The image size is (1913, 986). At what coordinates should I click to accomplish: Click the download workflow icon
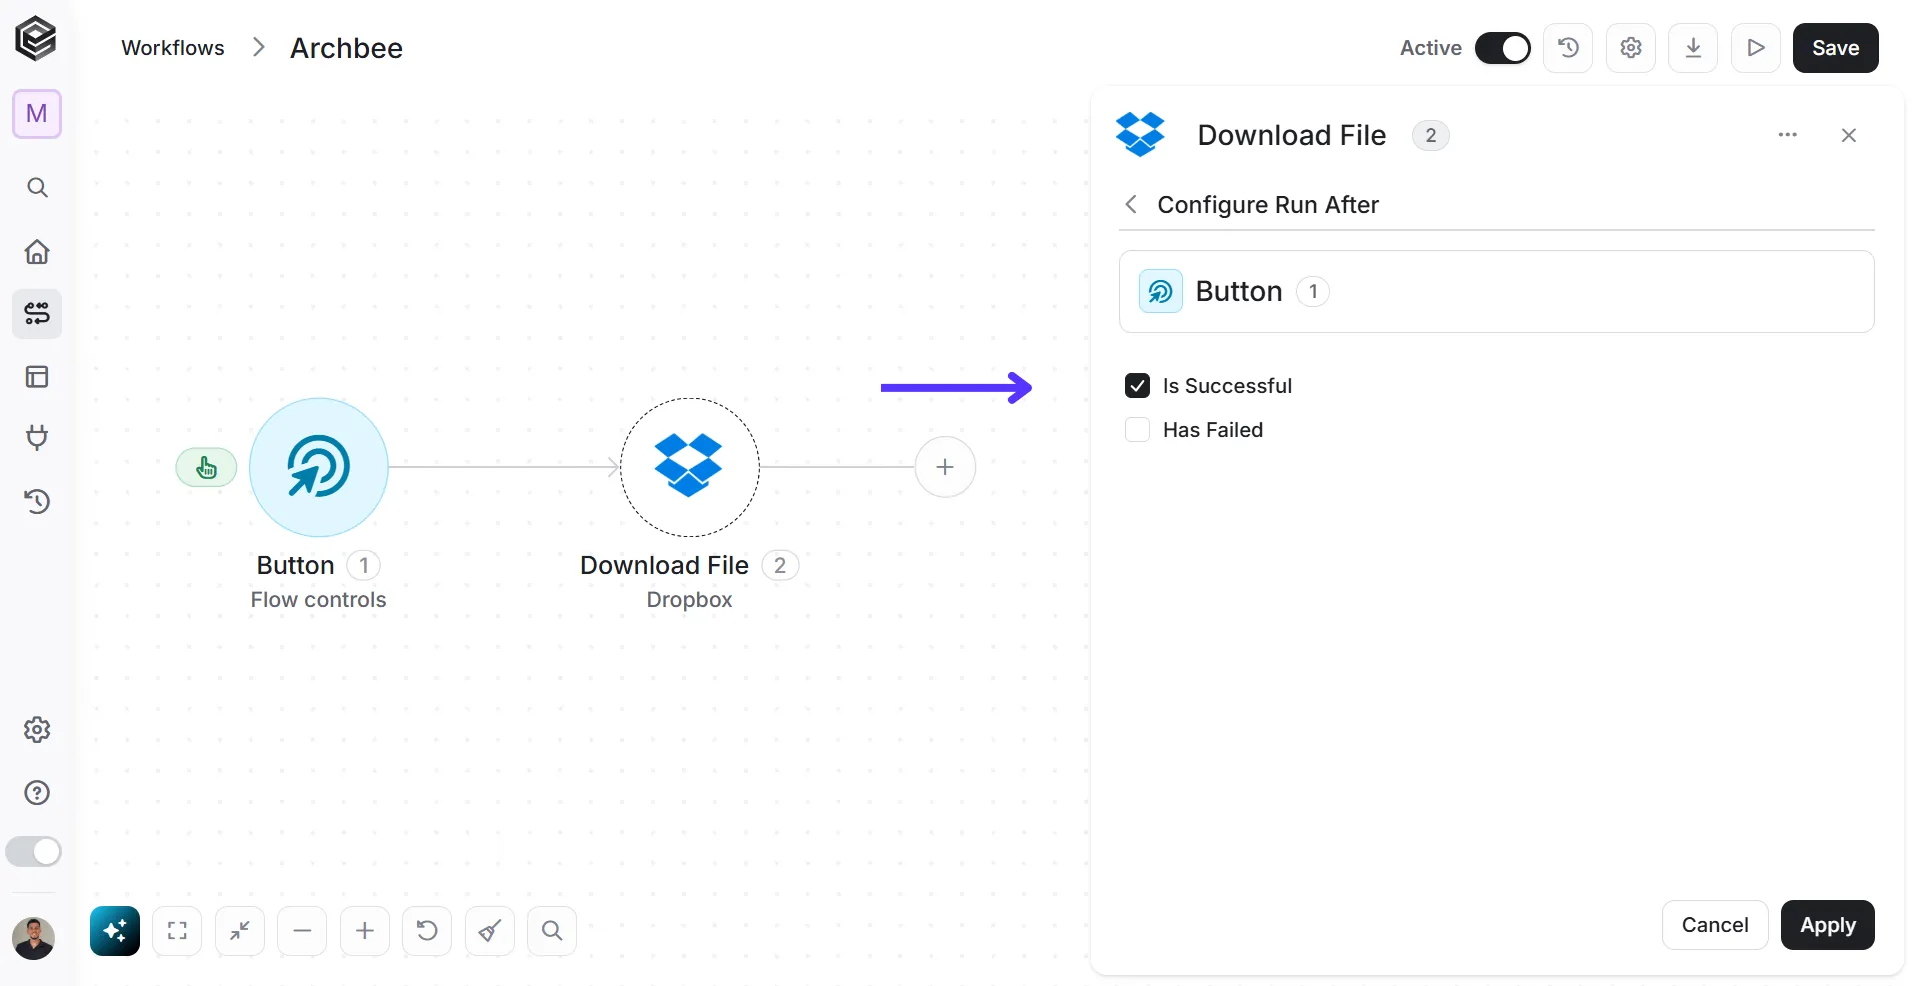pos(1693,48)
